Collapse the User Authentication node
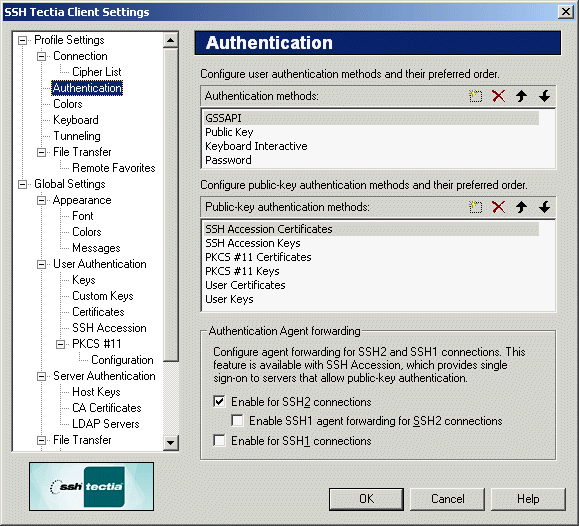 coord(41,264)
